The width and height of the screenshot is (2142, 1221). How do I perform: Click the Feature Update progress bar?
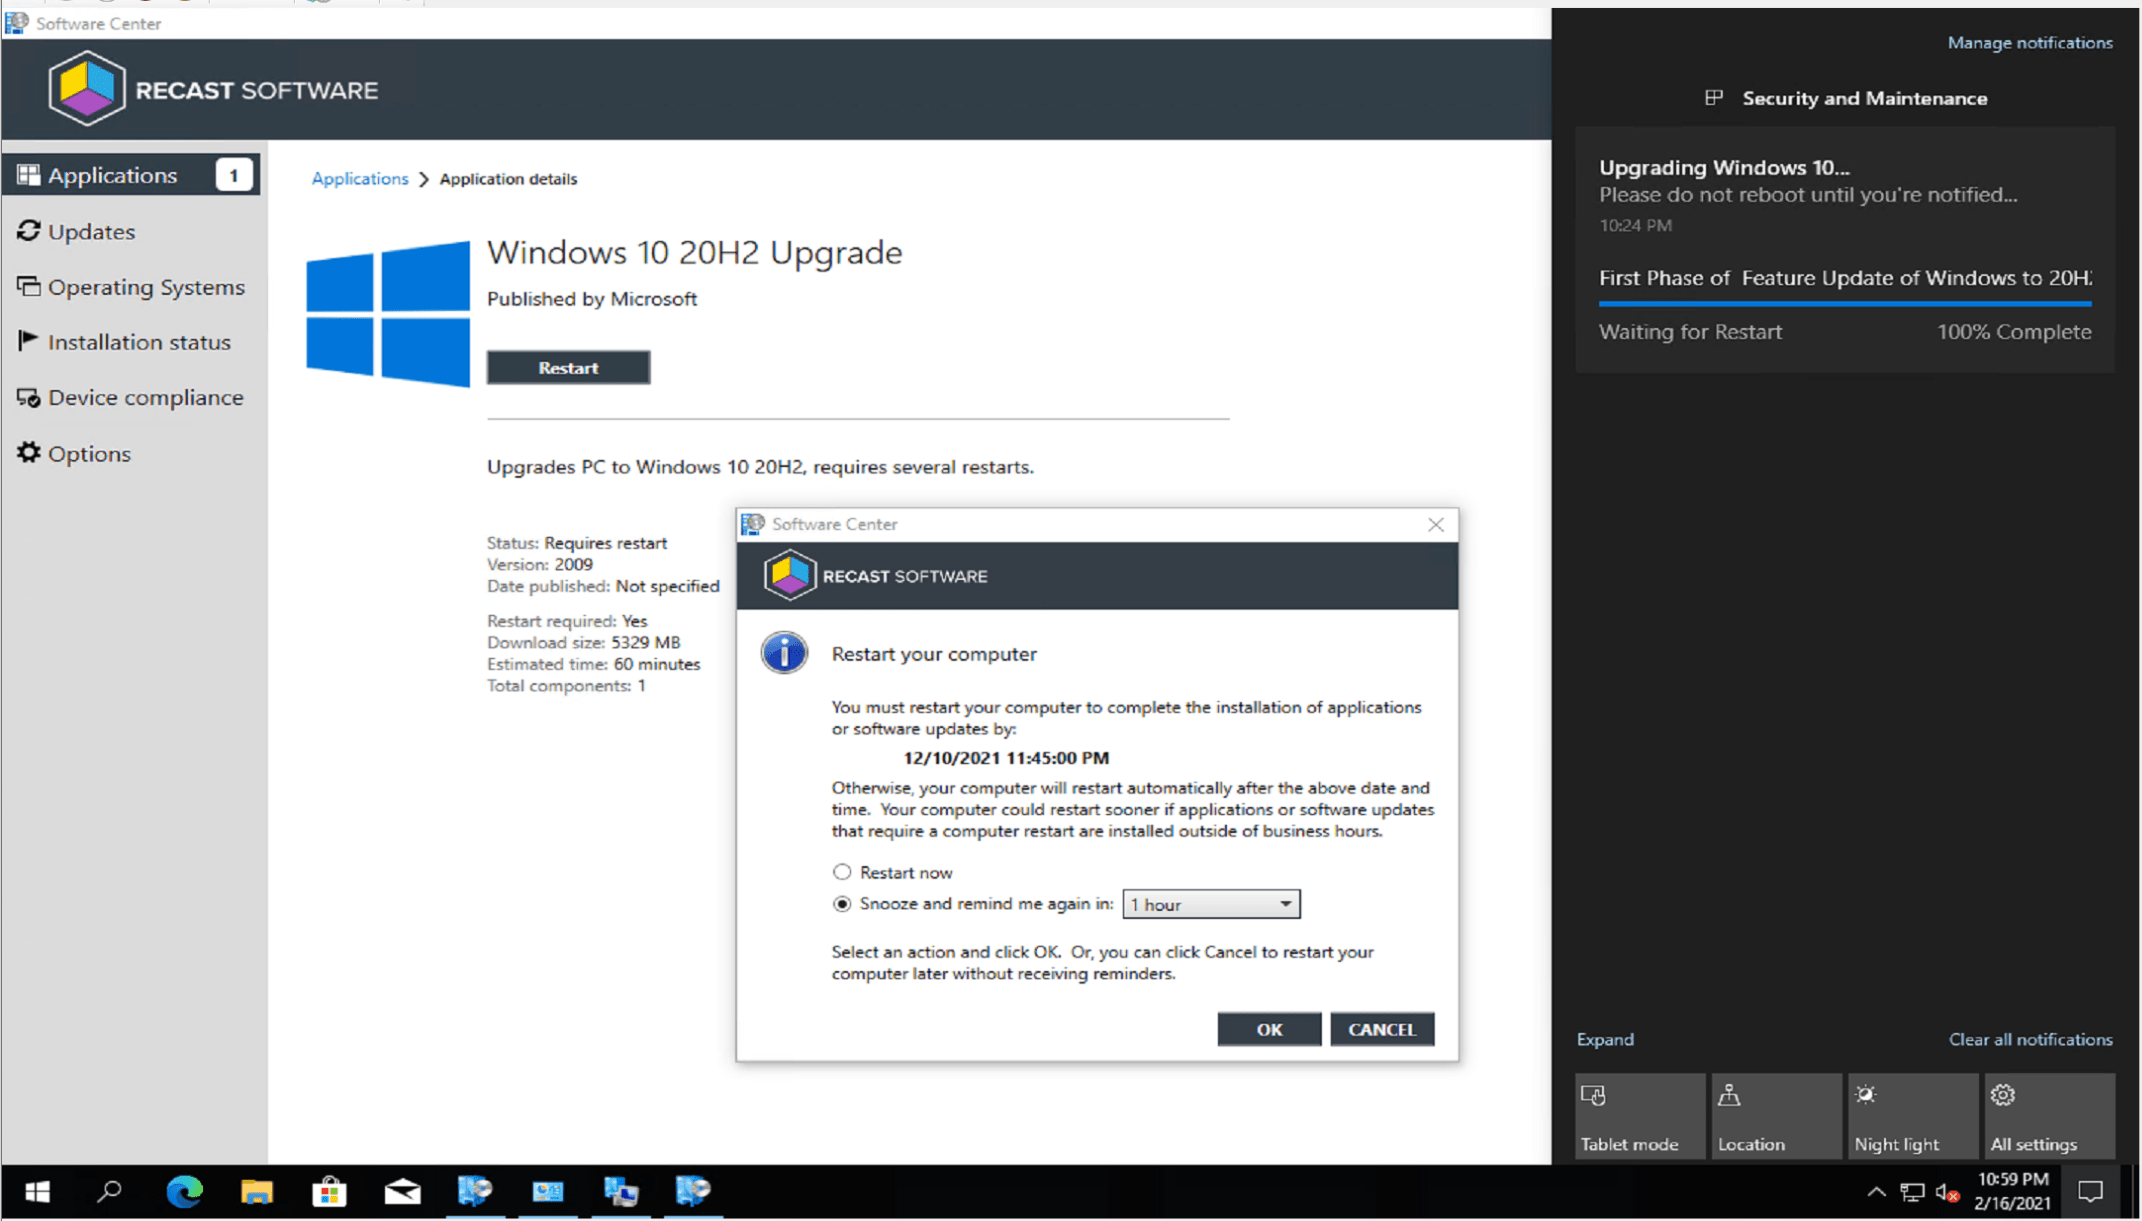[1844, 302]
